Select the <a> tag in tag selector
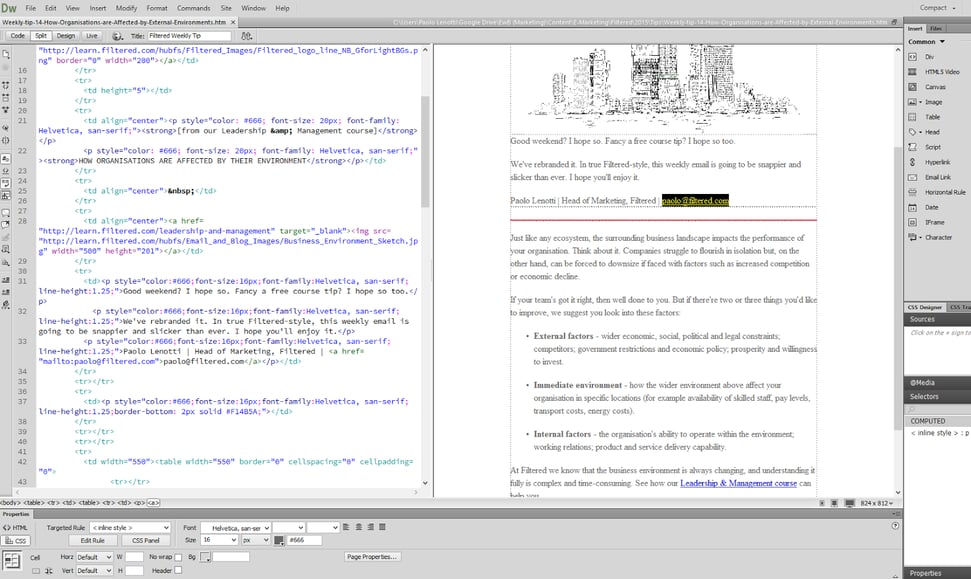Image resolution: width=971 pixels, height=579 pixels. pyautogui.click(x=153, y=503)
